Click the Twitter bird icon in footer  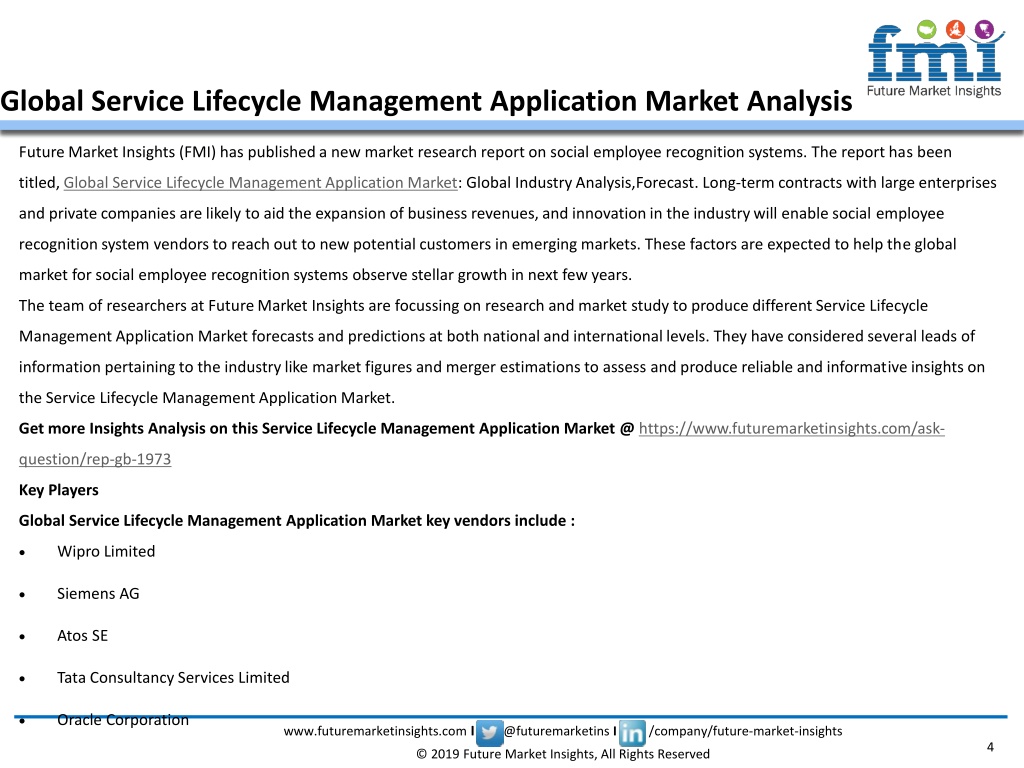[489, 733]
